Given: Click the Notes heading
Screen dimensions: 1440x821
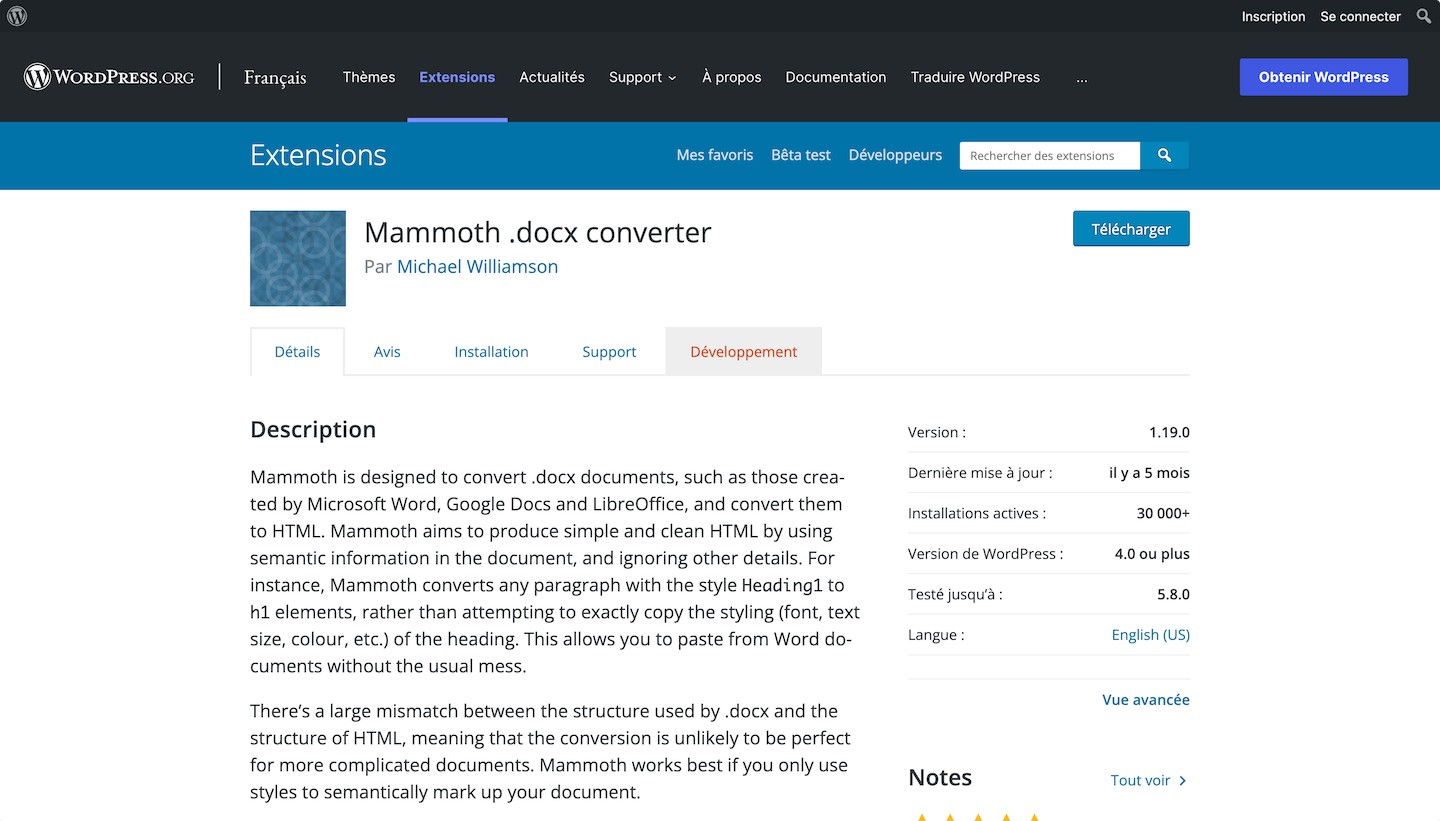Looking at the screenshot, I should click(940, 778).
